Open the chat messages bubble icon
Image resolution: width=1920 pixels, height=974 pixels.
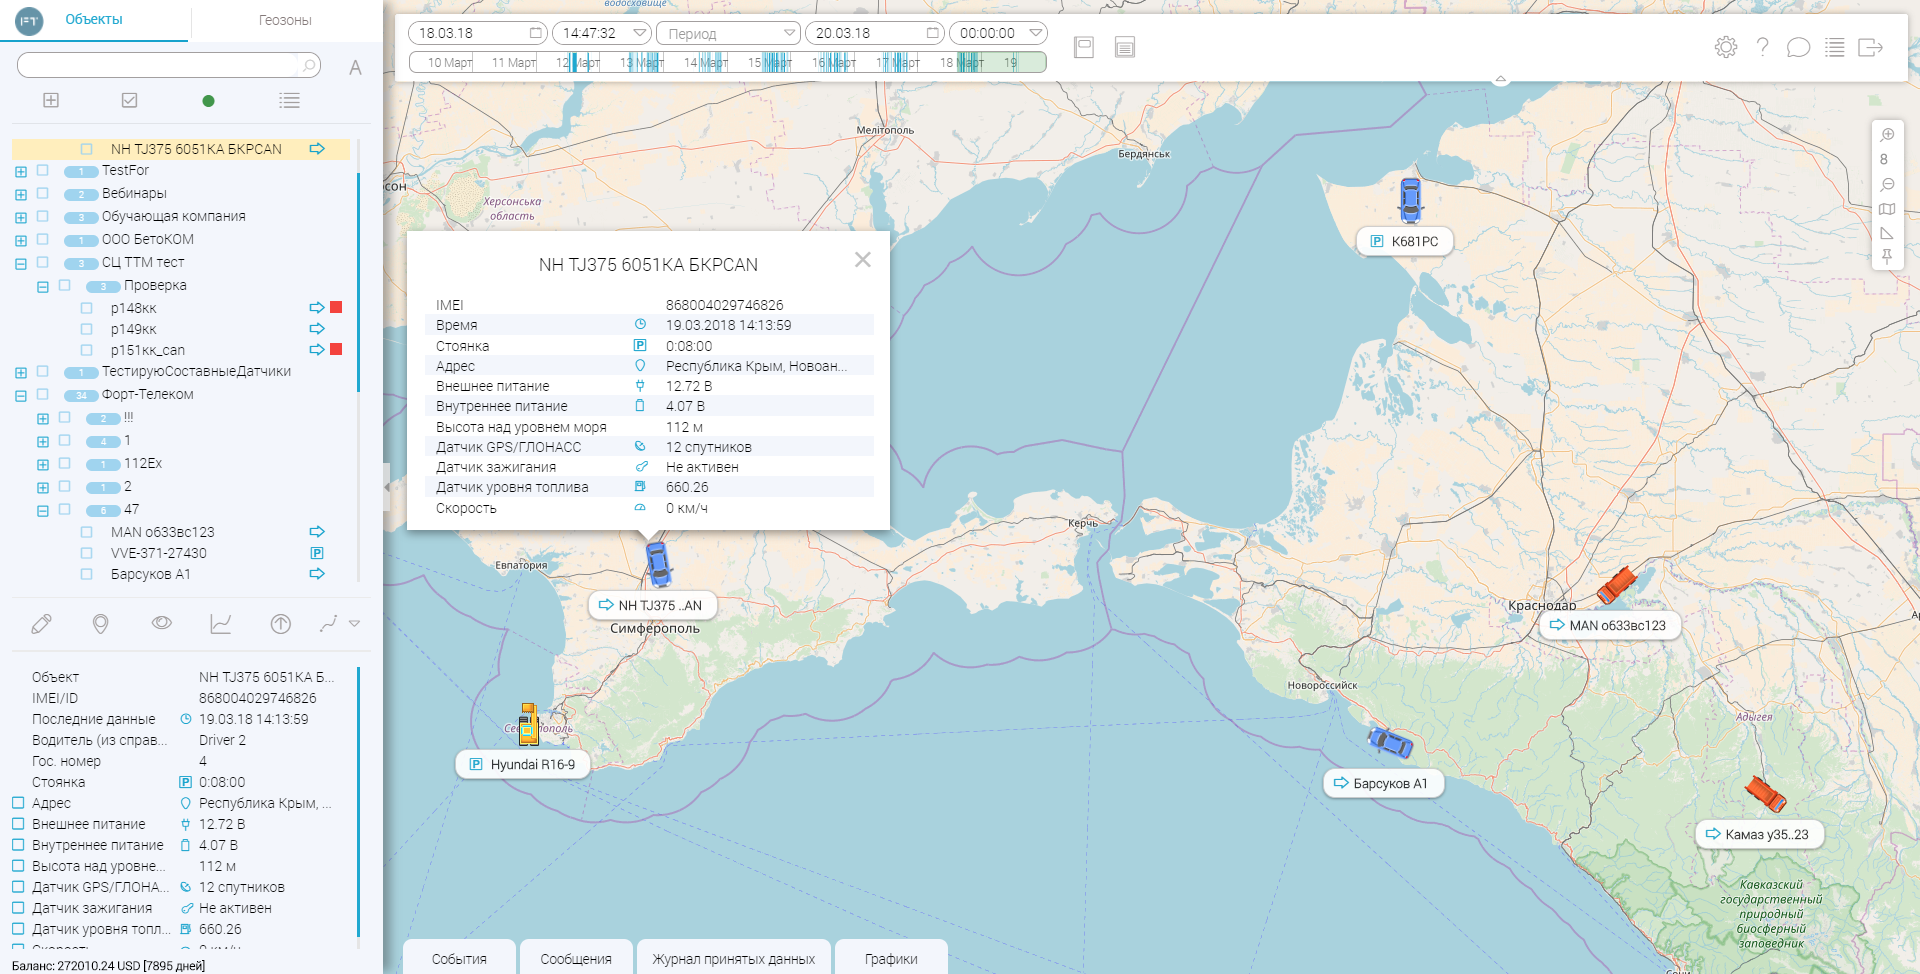pos(1798,47)
